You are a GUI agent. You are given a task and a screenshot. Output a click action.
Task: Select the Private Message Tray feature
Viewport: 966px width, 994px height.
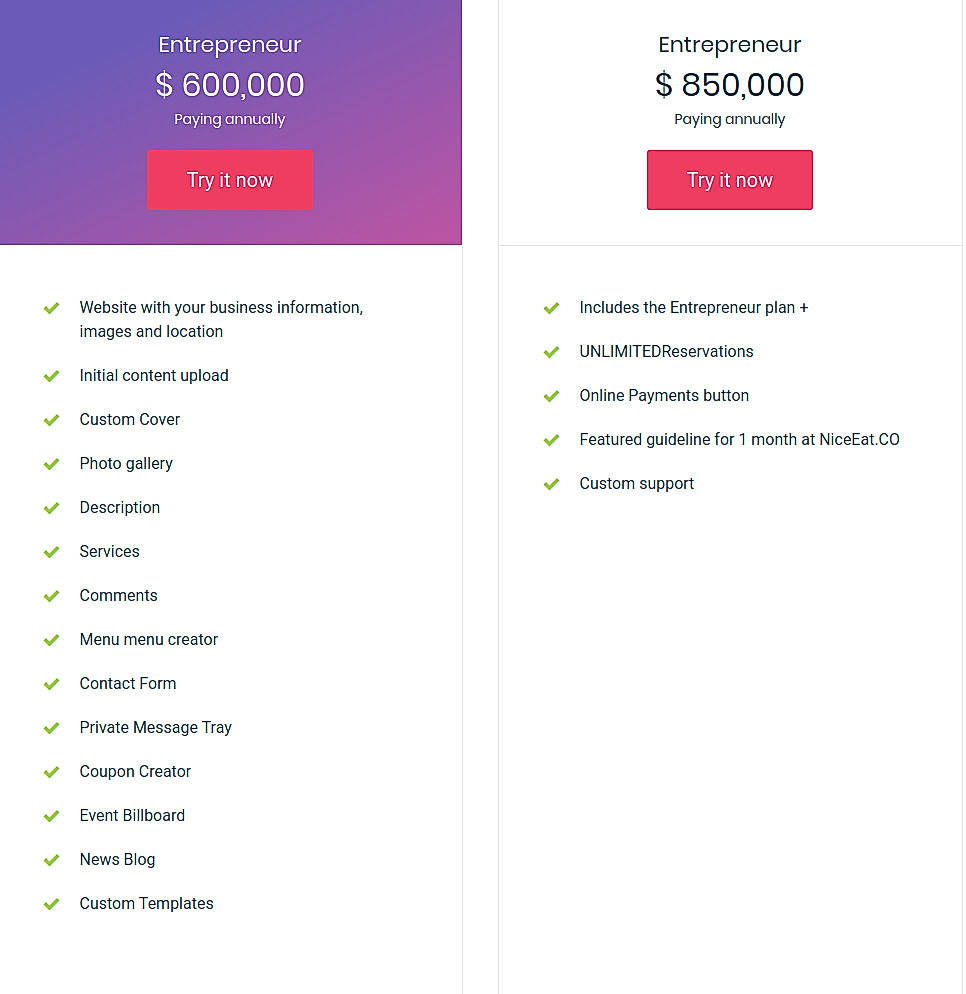click(155, 728)
